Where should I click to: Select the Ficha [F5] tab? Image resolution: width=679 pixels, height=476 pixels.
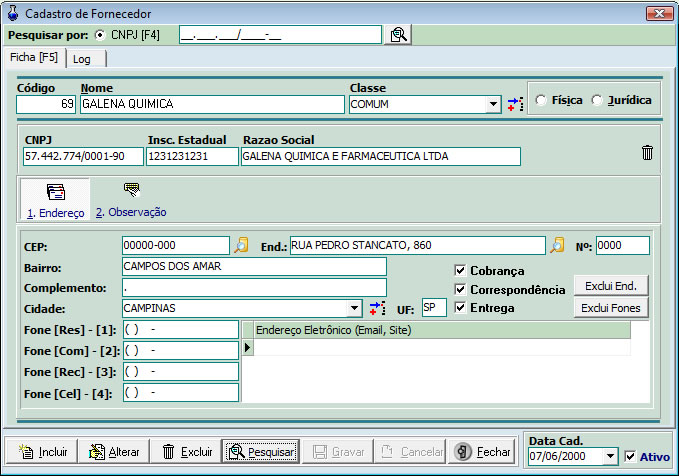tap(35, 58)
